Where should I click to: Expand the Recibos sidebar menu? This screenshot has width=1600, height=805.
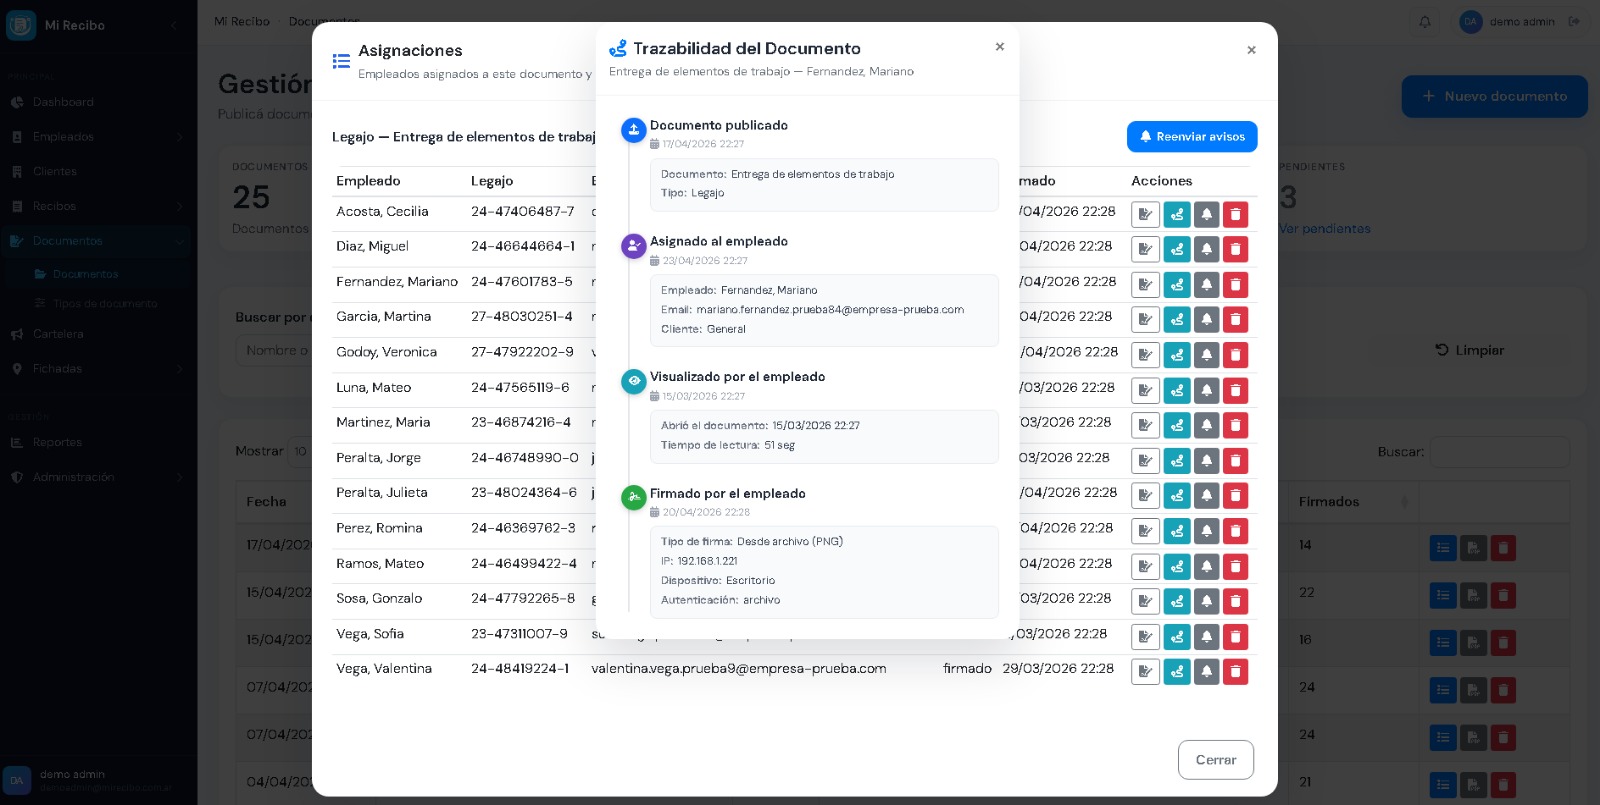pos(97,206)
